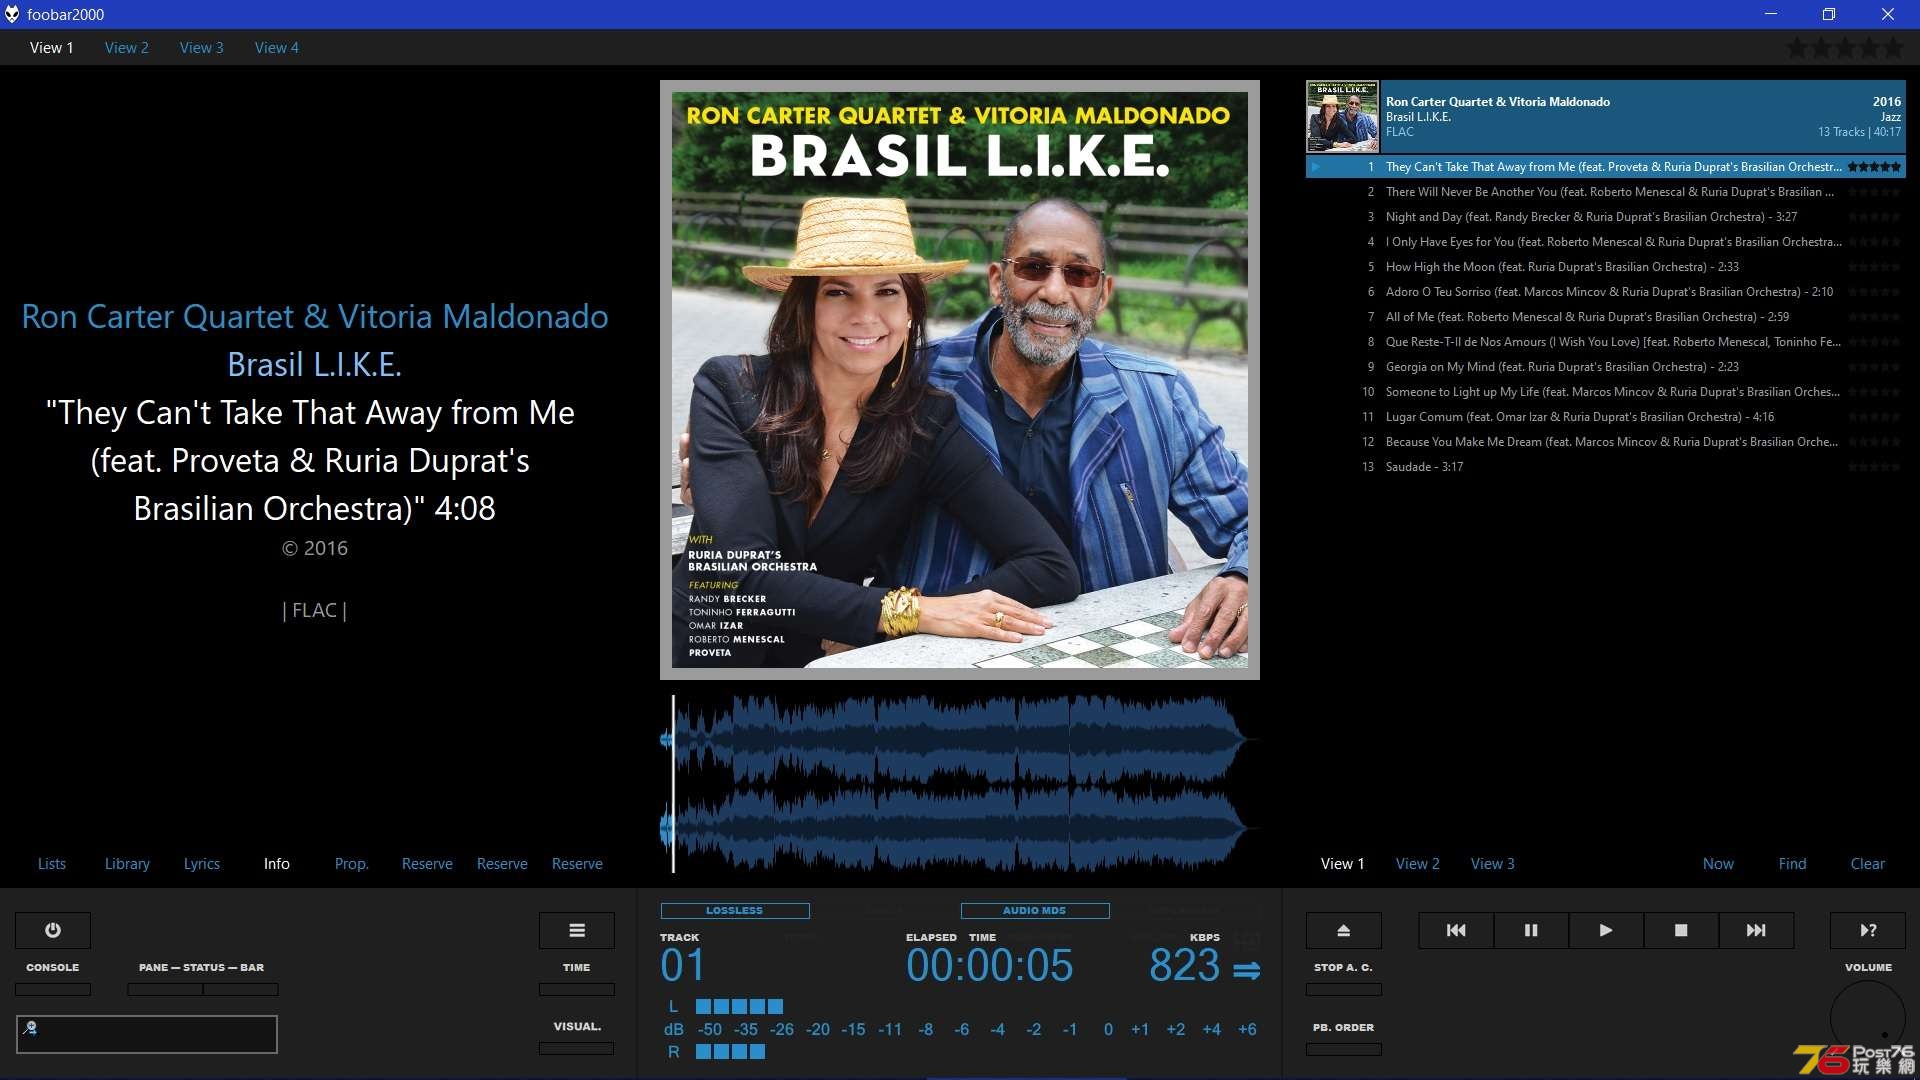Click the LOSSLESS indicator
Screen dimensions: 1920x1080
point(735,910)
